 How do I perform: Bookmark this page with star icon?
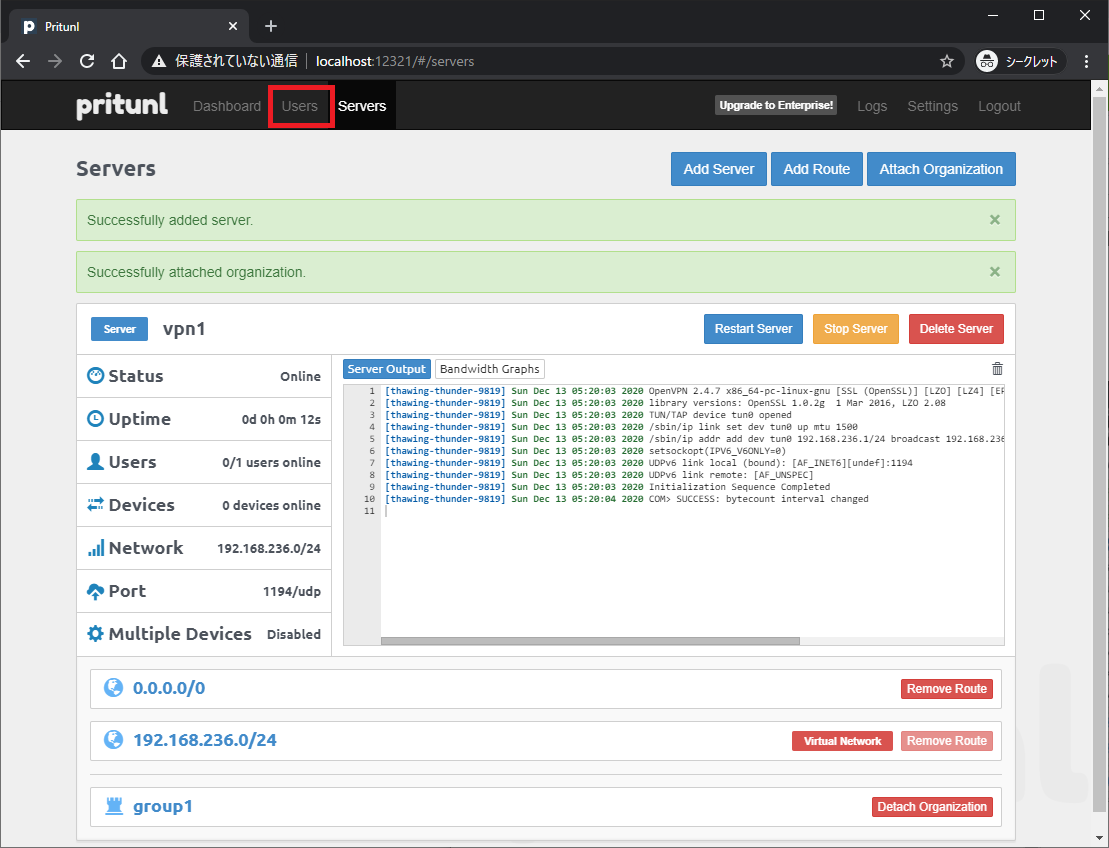click(x=947, y=62)
